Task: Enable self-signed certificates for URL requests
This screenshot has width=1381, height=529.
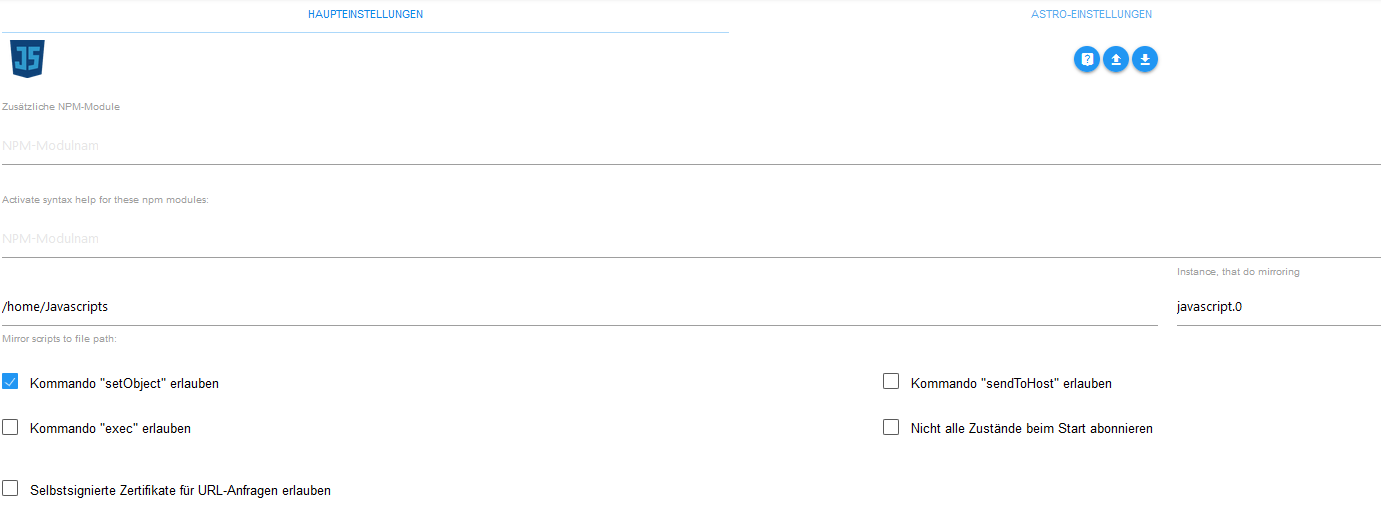Action: 10,489
